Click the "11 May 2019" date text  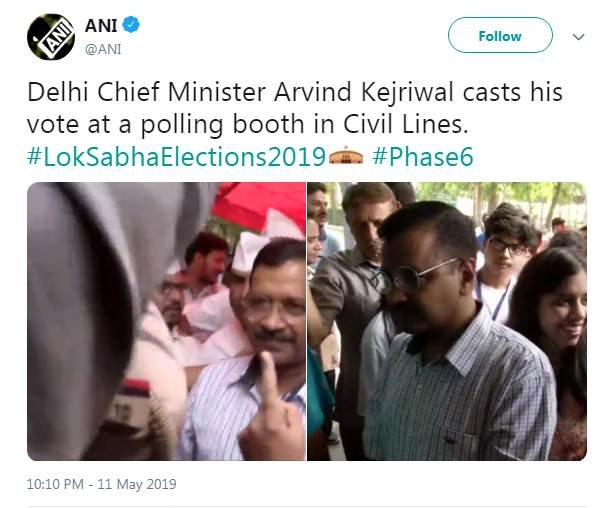(x=138, y=484)
